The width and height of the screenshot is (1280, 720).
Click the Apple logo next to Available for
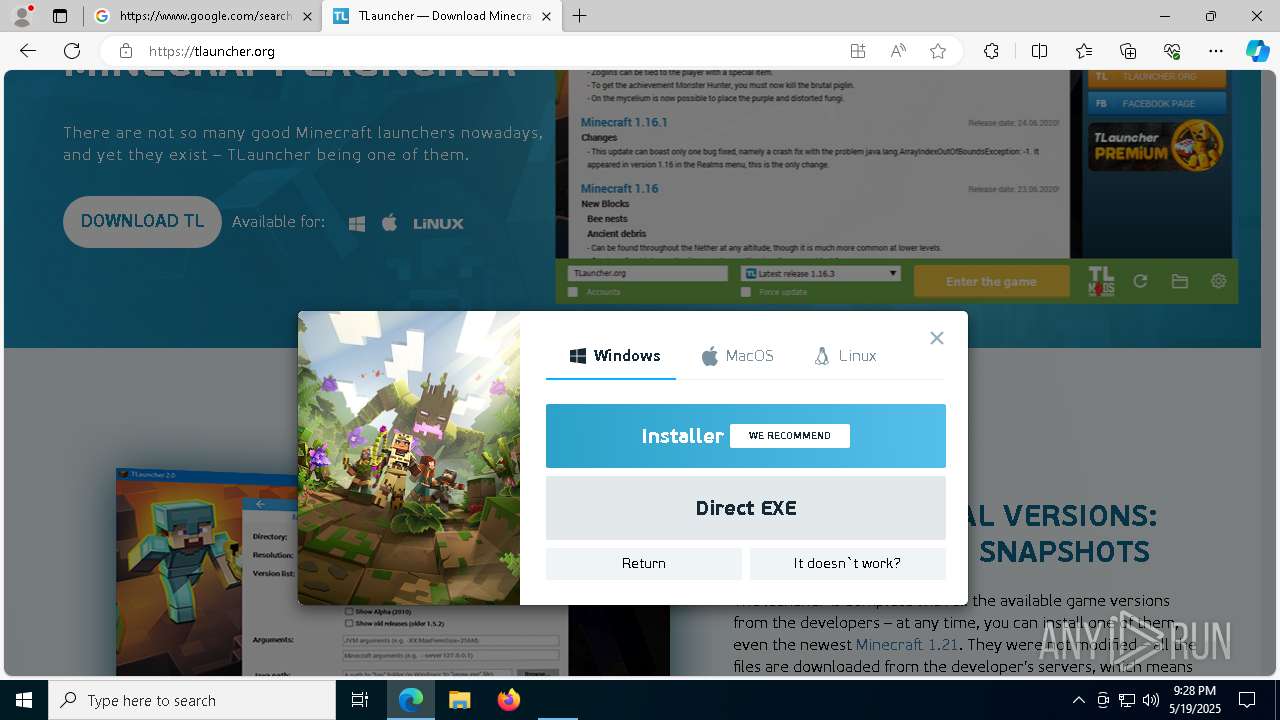pyautogui.click(x=390, y=222)
